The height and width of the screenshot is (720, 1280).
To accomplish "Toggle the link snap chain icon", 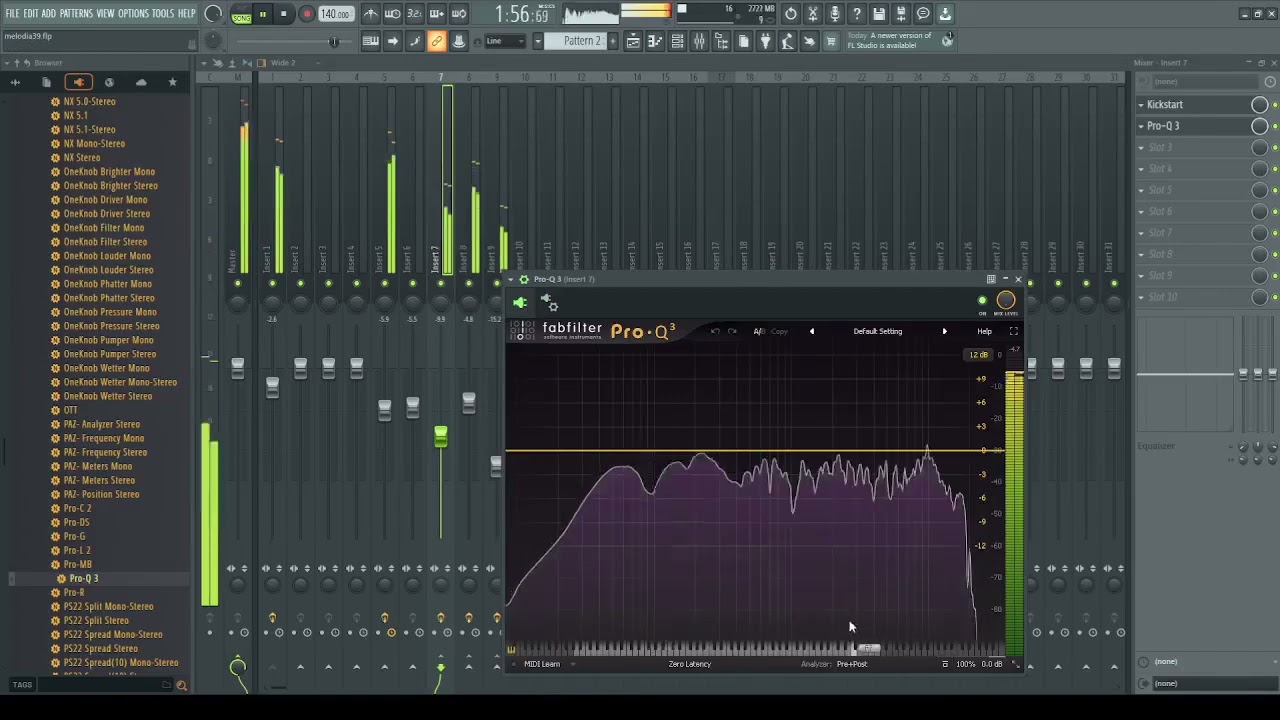I will pyautogui.click(x=436, y=41).
